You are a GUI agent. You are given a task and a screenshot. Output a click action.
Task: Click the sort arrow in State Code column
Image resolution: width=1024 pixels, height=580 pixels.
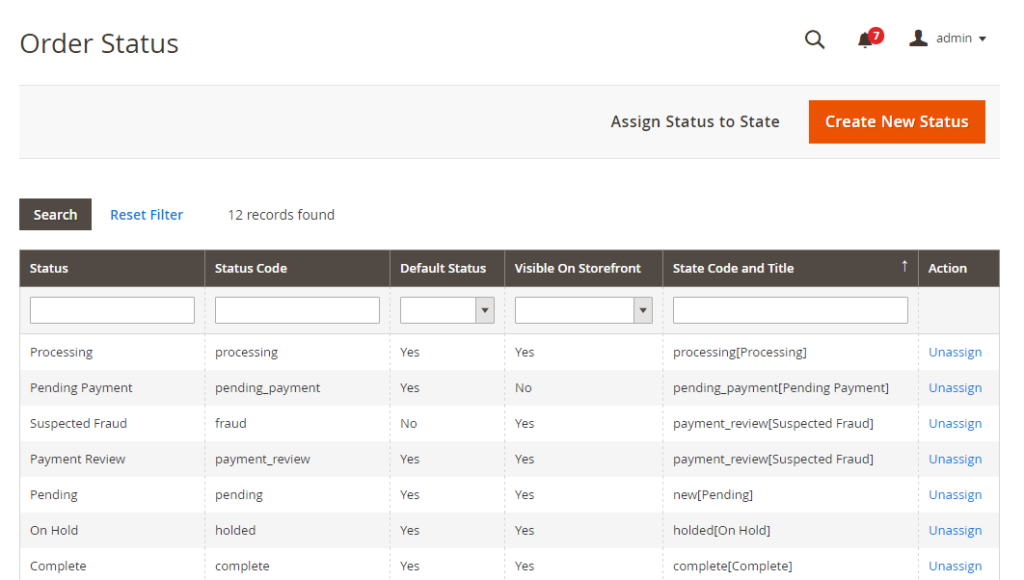[x=904, y=266]
